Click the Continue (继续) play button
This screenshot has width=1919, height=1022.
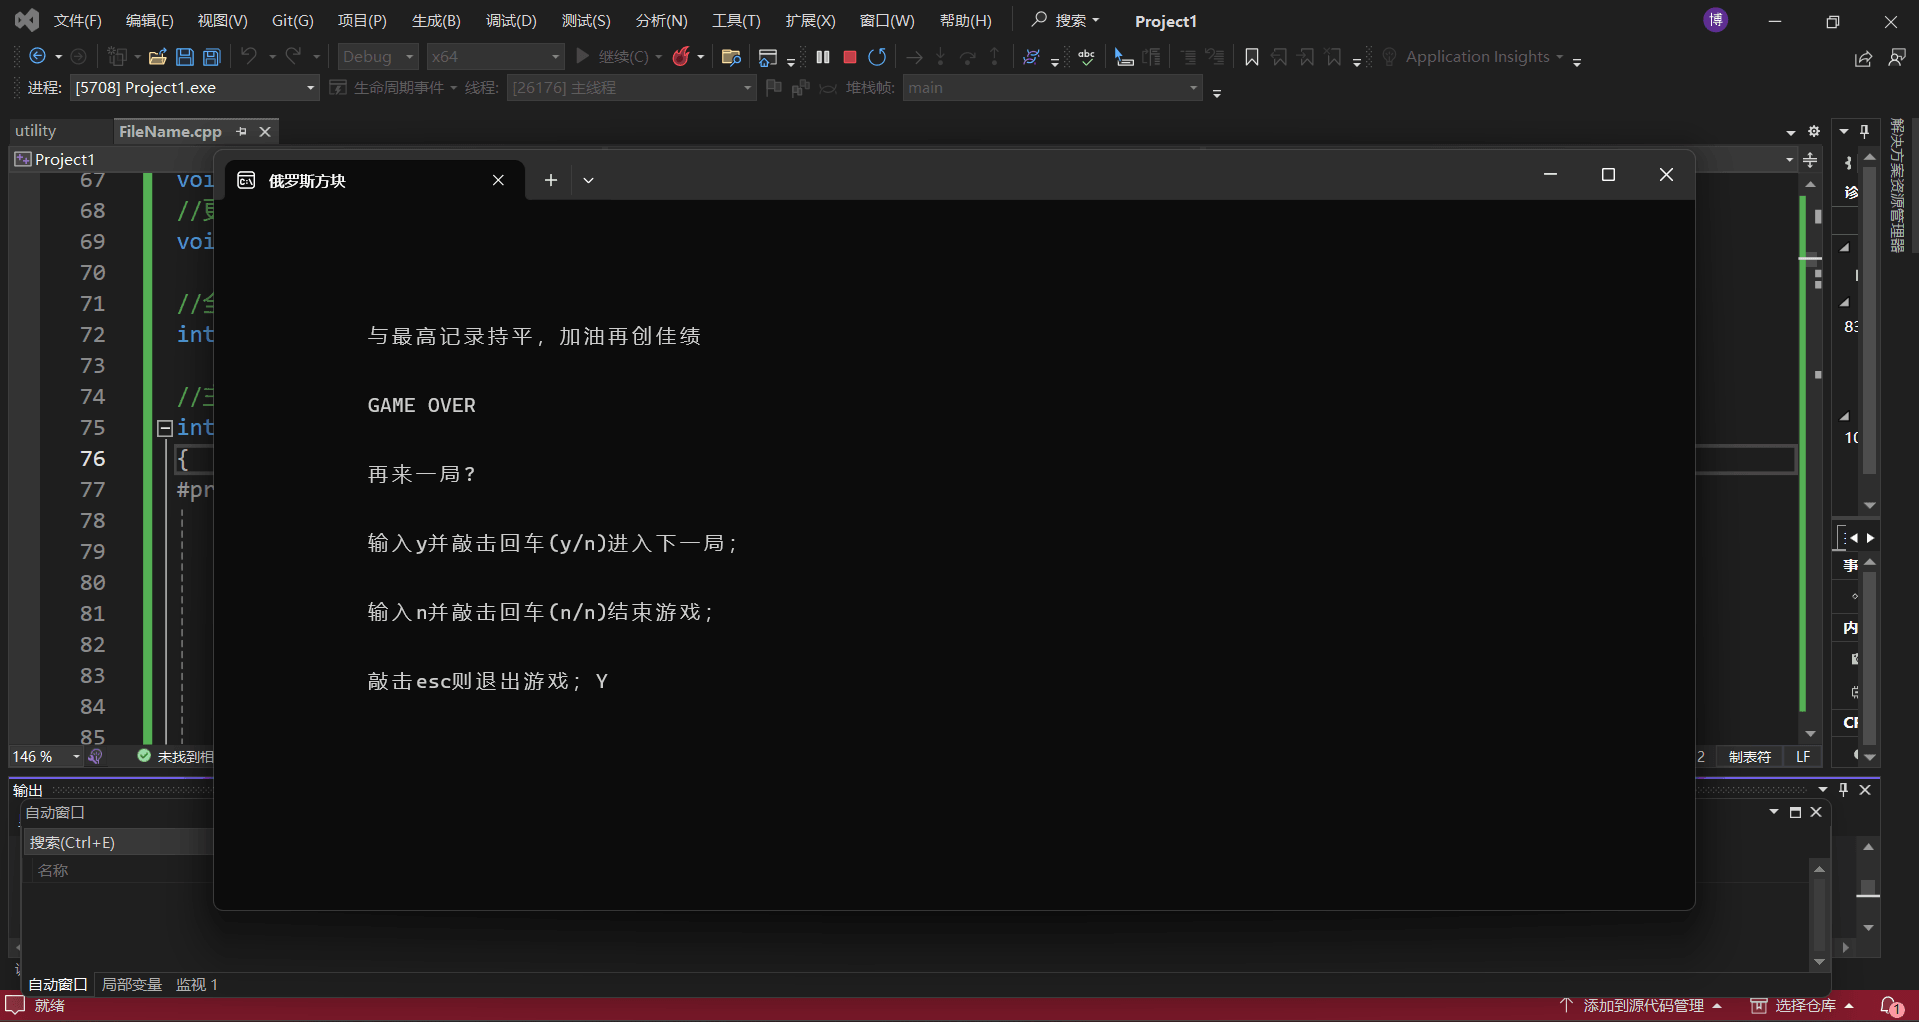pos(583,57)
